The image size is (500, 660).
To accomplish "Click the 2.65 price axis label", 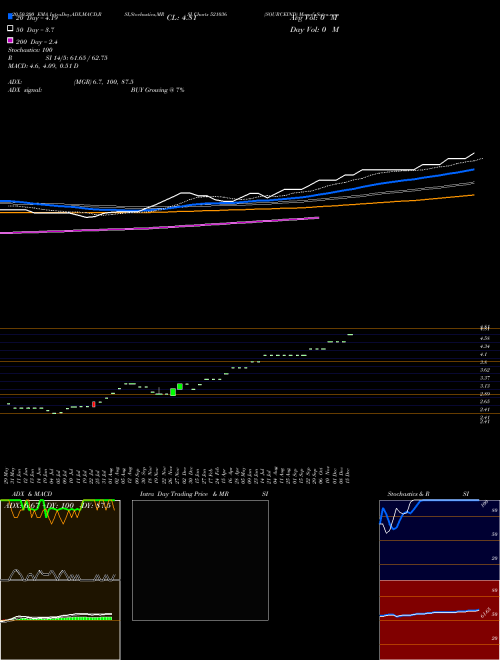I will (484, 402).
